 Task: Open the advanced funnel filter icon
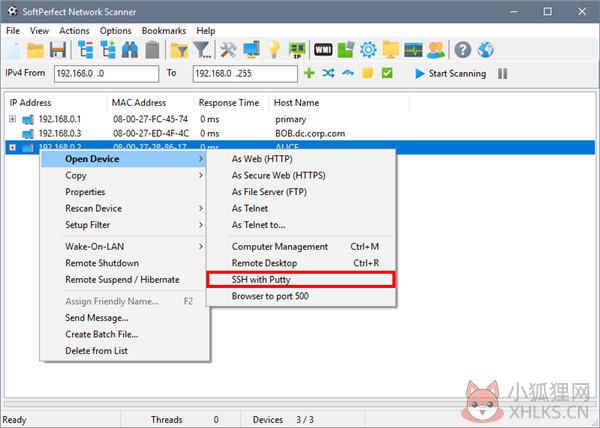(202, 50)
